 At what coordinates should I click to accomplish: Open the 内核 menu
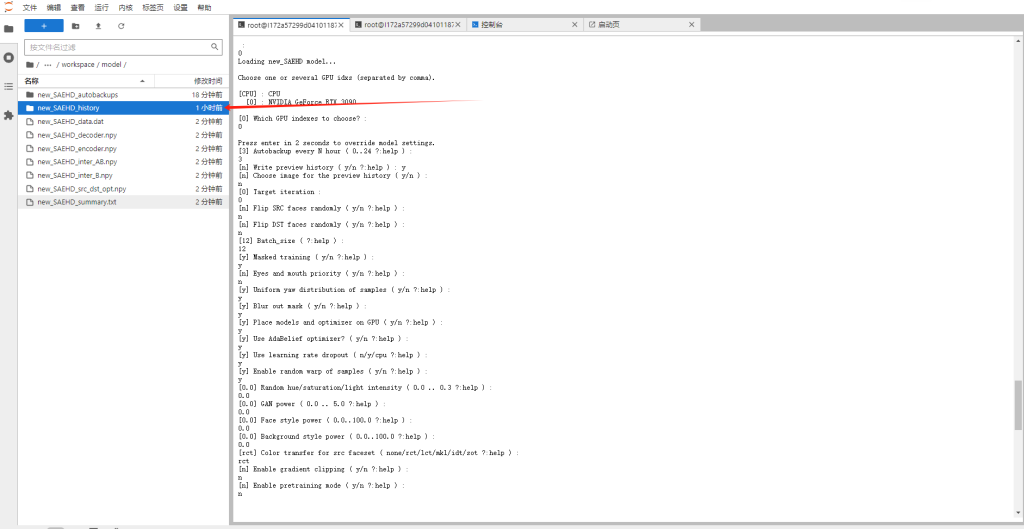pyautogui.click(x=126, y=7)
